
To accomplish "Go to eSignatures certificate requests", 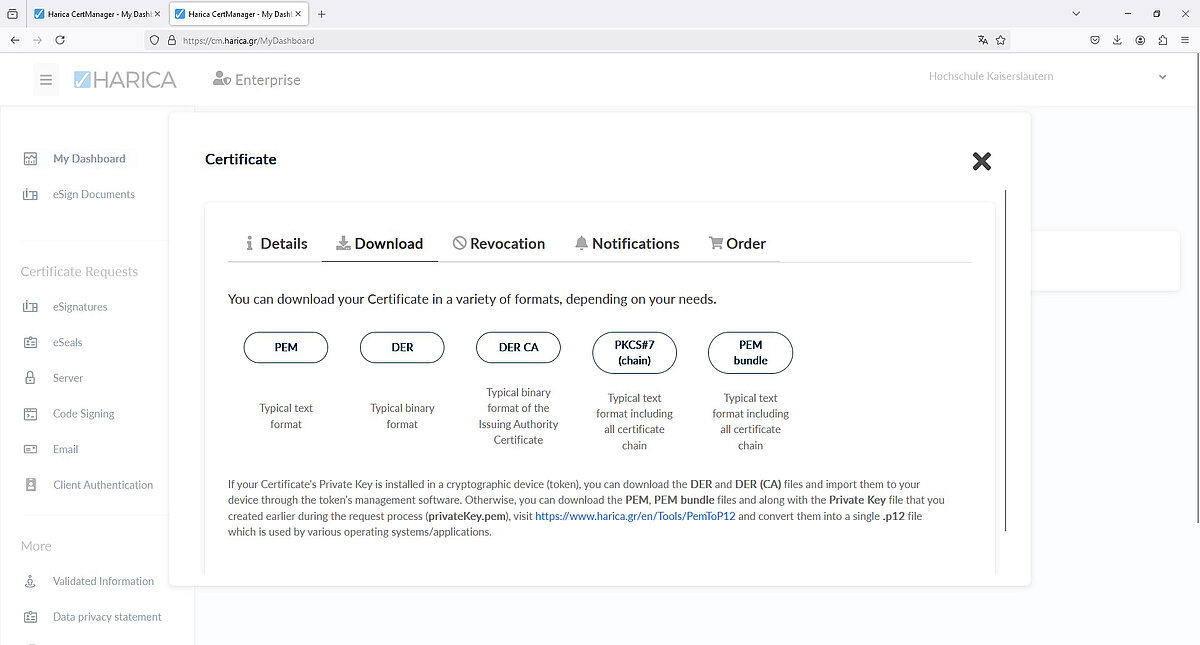I will [x=80, y=307].
